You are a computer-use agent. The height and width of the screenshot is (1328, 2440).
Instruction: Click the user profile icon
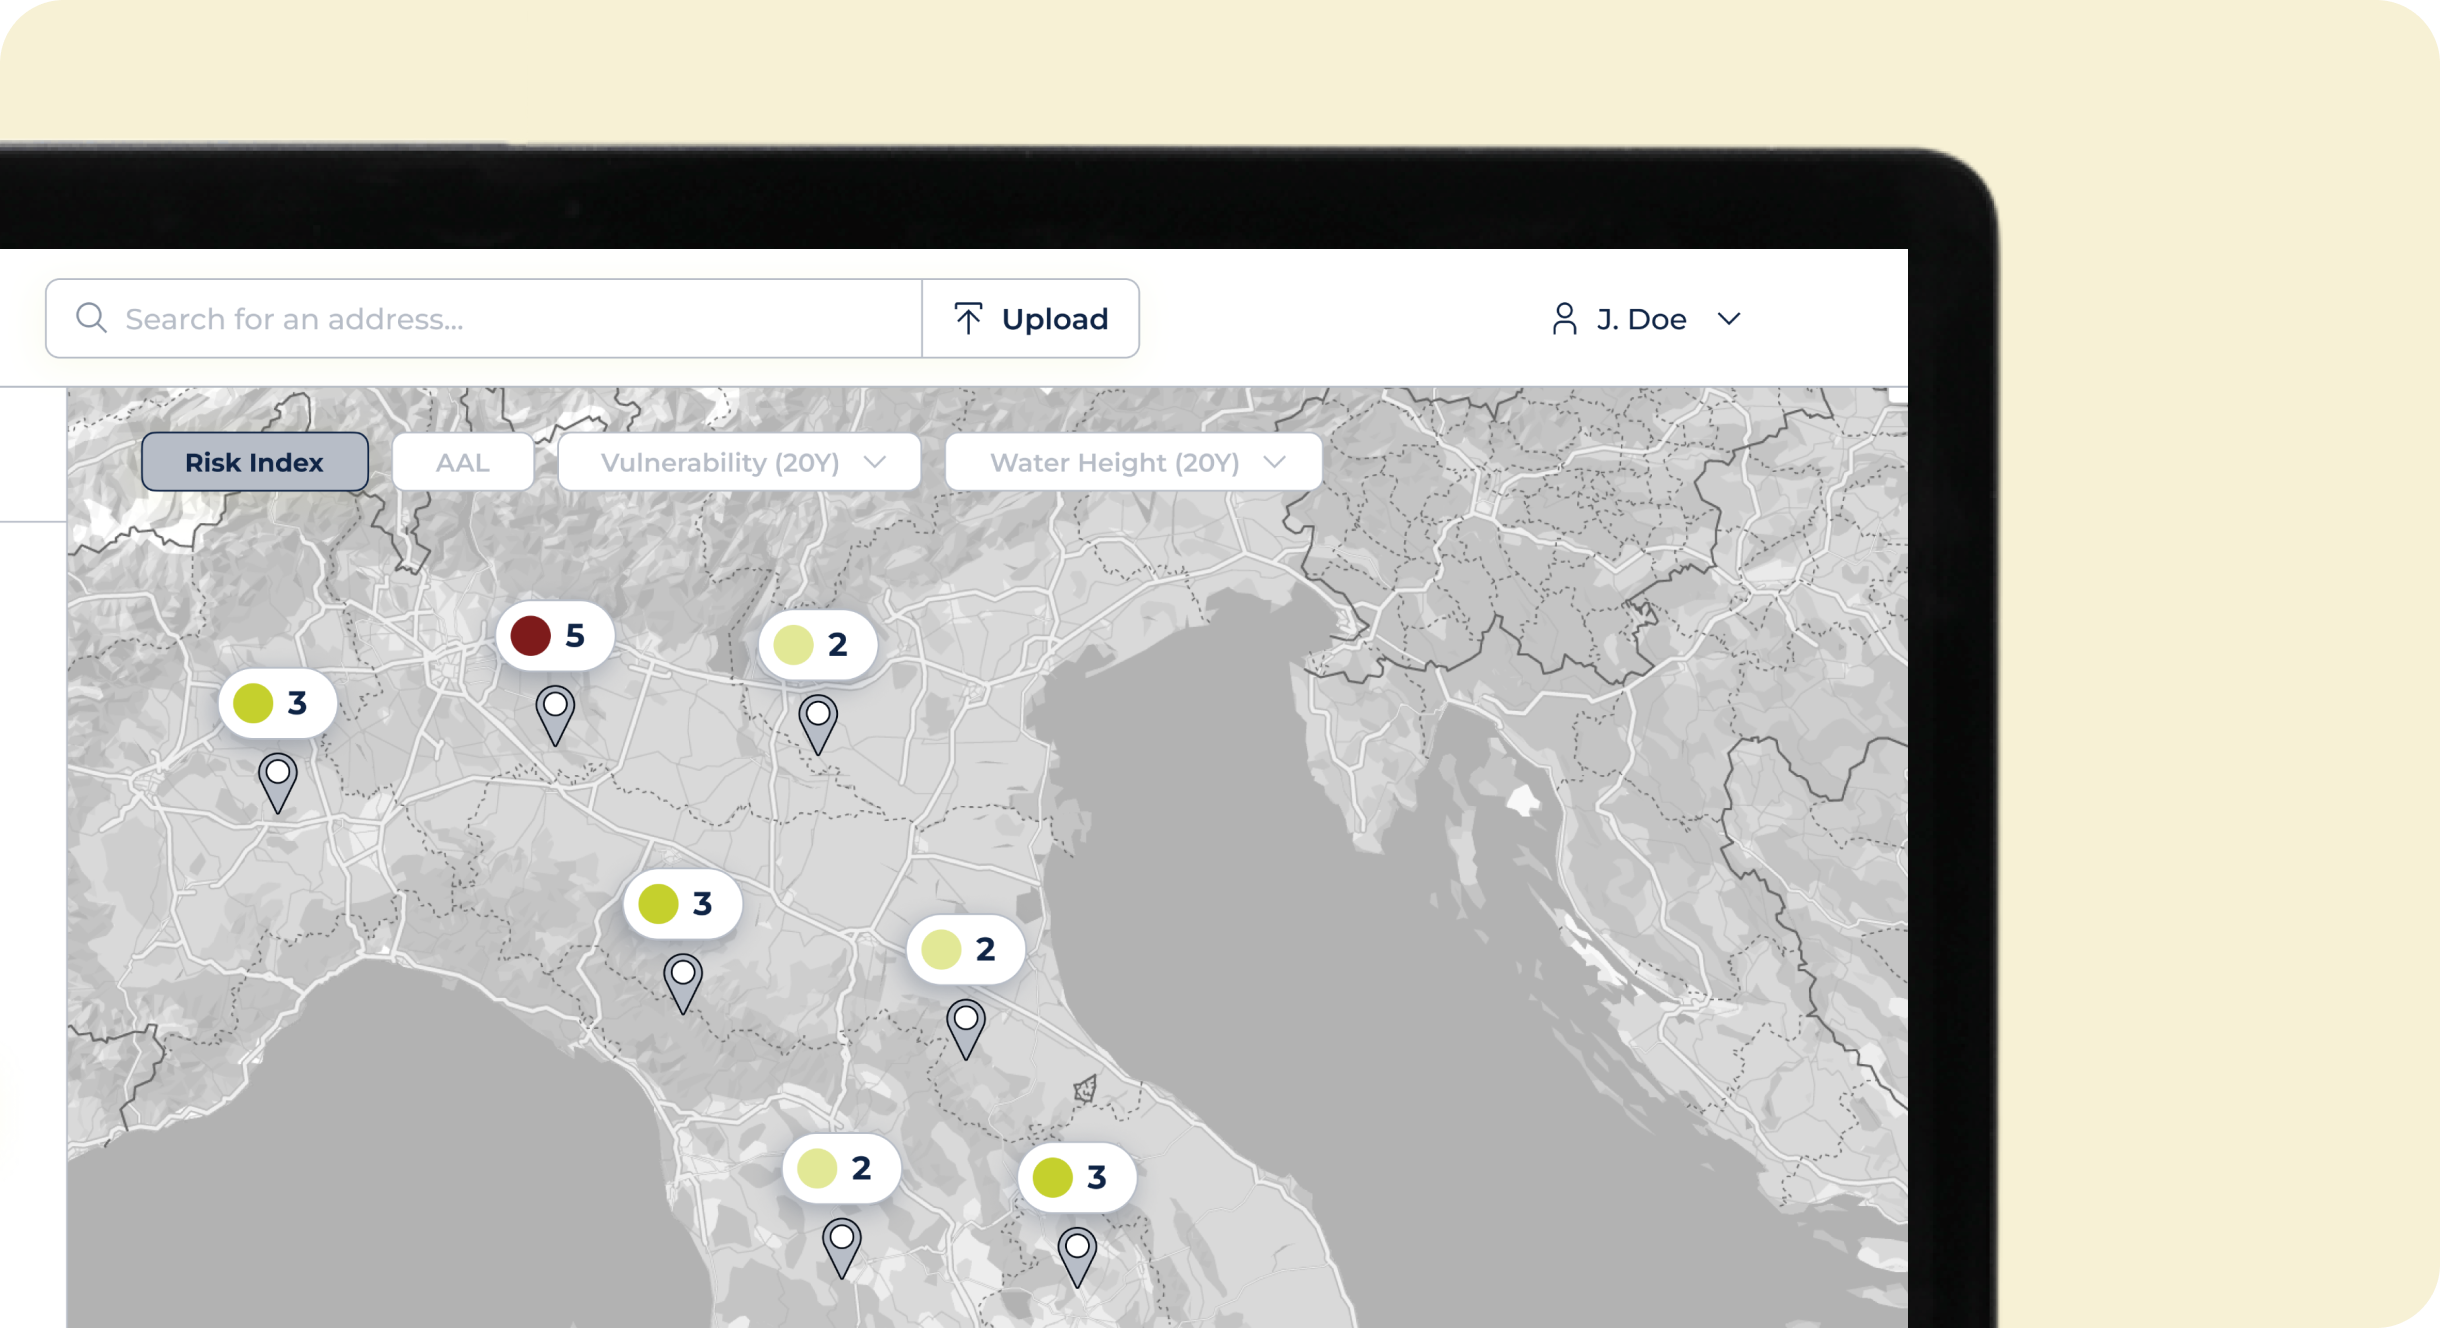point(1564,319)
